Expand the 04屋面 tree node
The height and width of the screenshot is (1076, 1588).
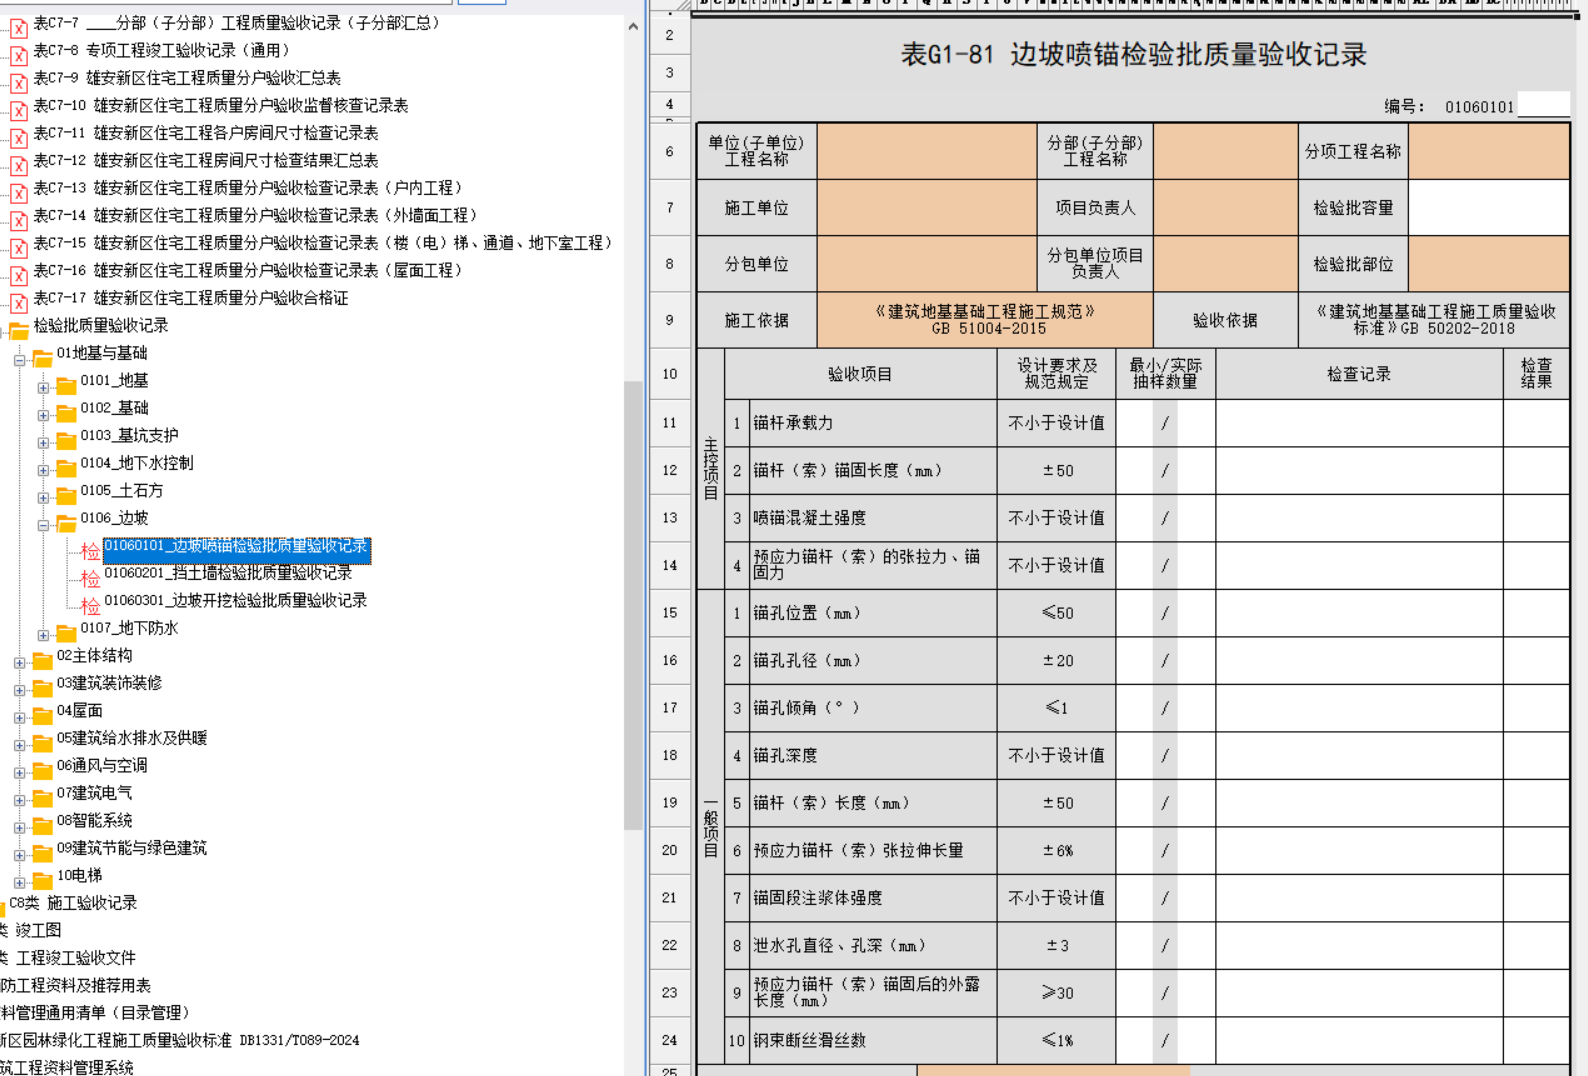[19, 718]
